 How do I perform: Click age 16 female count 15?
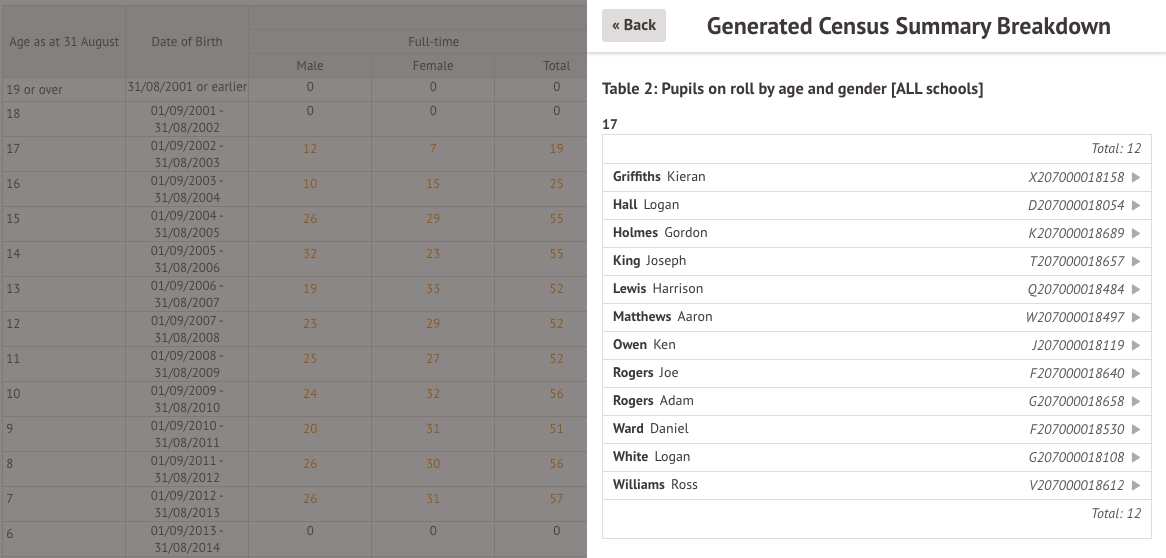click(x=433, y=184)
